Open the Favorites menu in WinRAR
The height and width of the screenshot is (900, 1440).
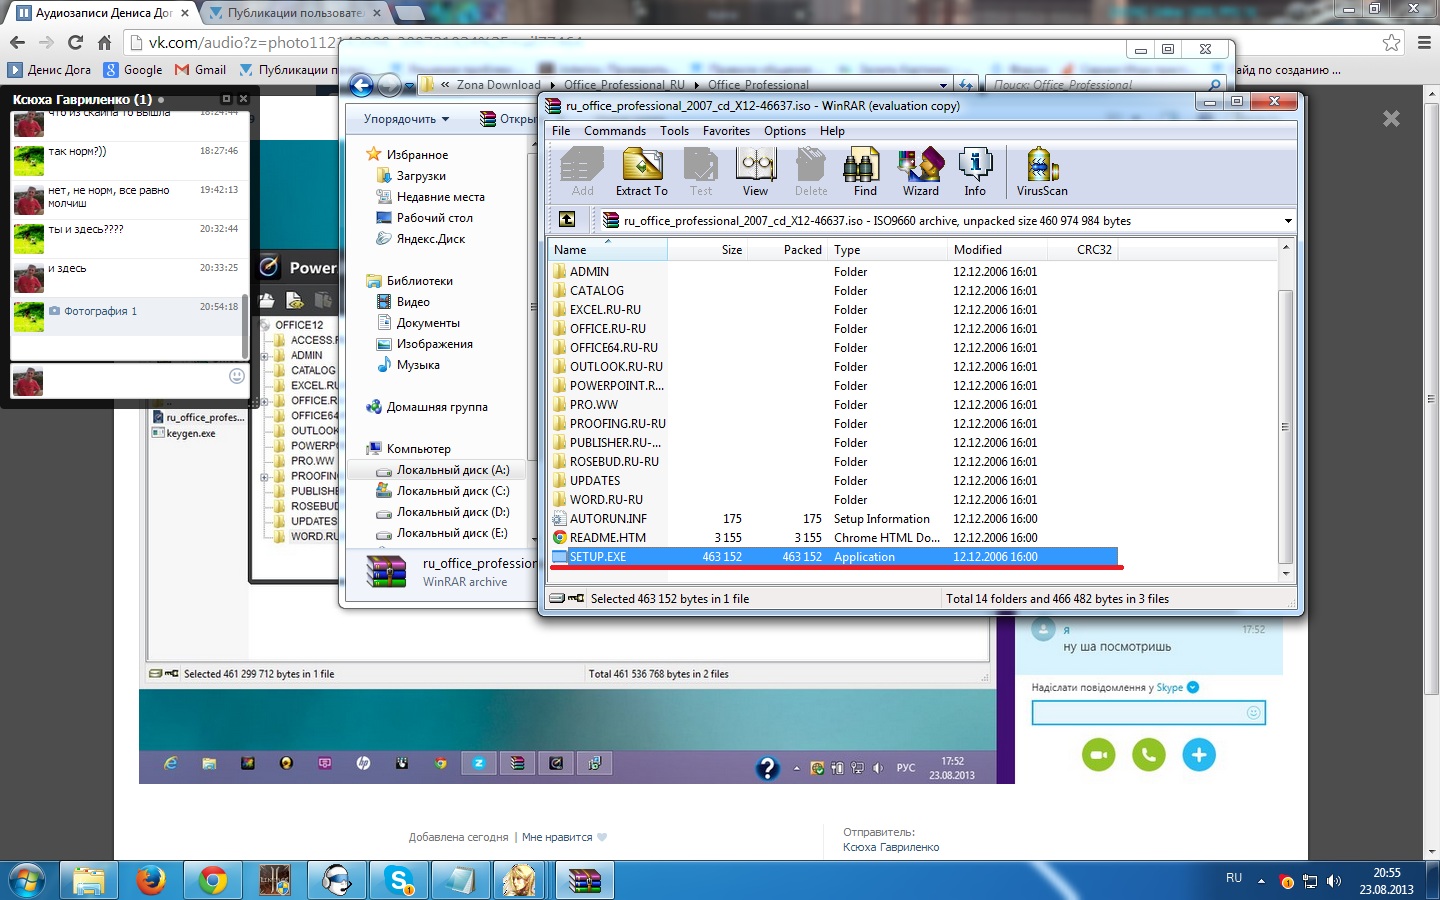[x=726, y=131]
